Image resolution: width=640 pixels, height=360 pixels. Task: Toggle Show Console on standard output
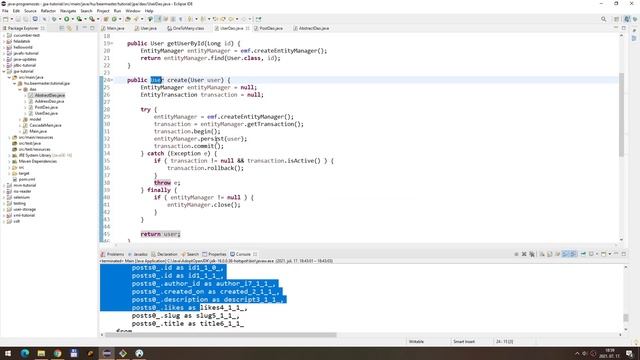pos(565,254)
